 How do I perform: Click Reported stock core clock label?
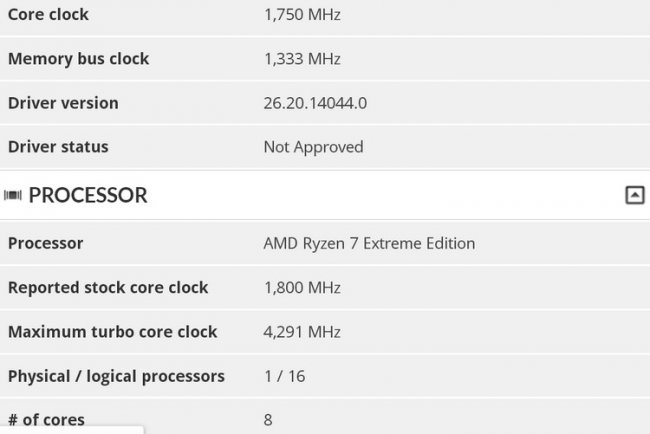coord(108,287)
